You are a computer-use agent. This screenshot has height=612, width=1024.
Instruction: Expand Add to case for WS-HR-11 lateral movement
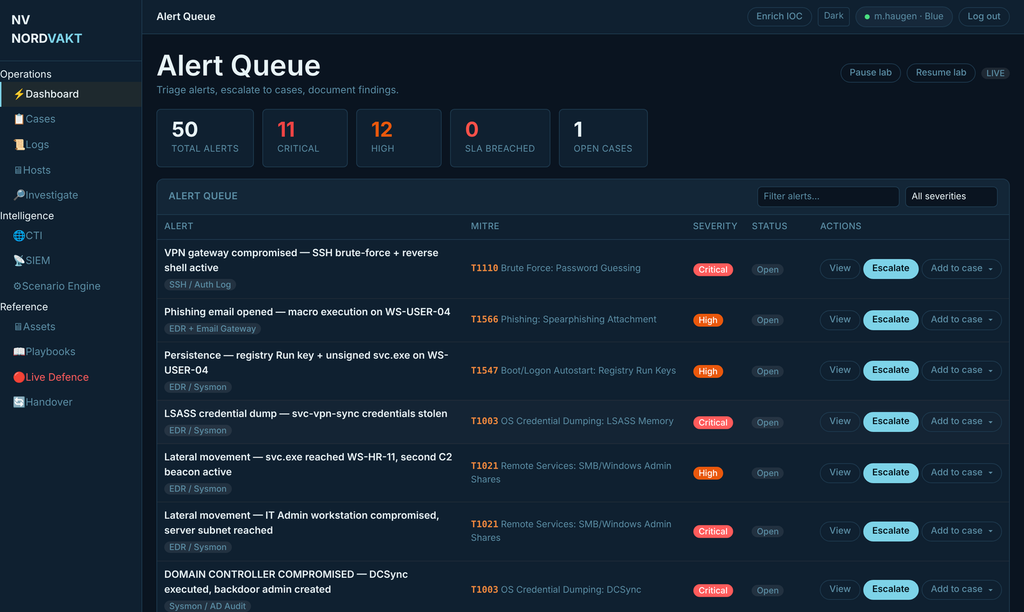pos(961,472)
